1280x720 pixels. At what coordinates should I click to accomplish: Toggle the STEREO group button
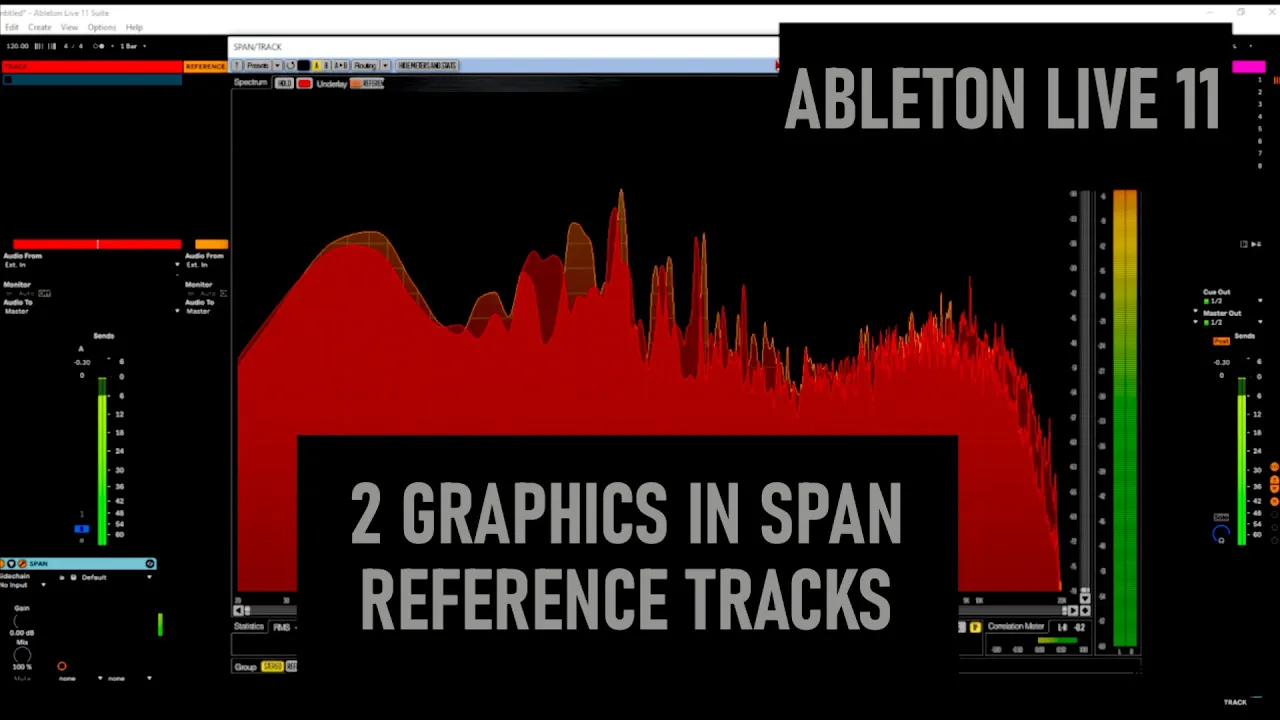pyautogui.click(x=272, y=666)
